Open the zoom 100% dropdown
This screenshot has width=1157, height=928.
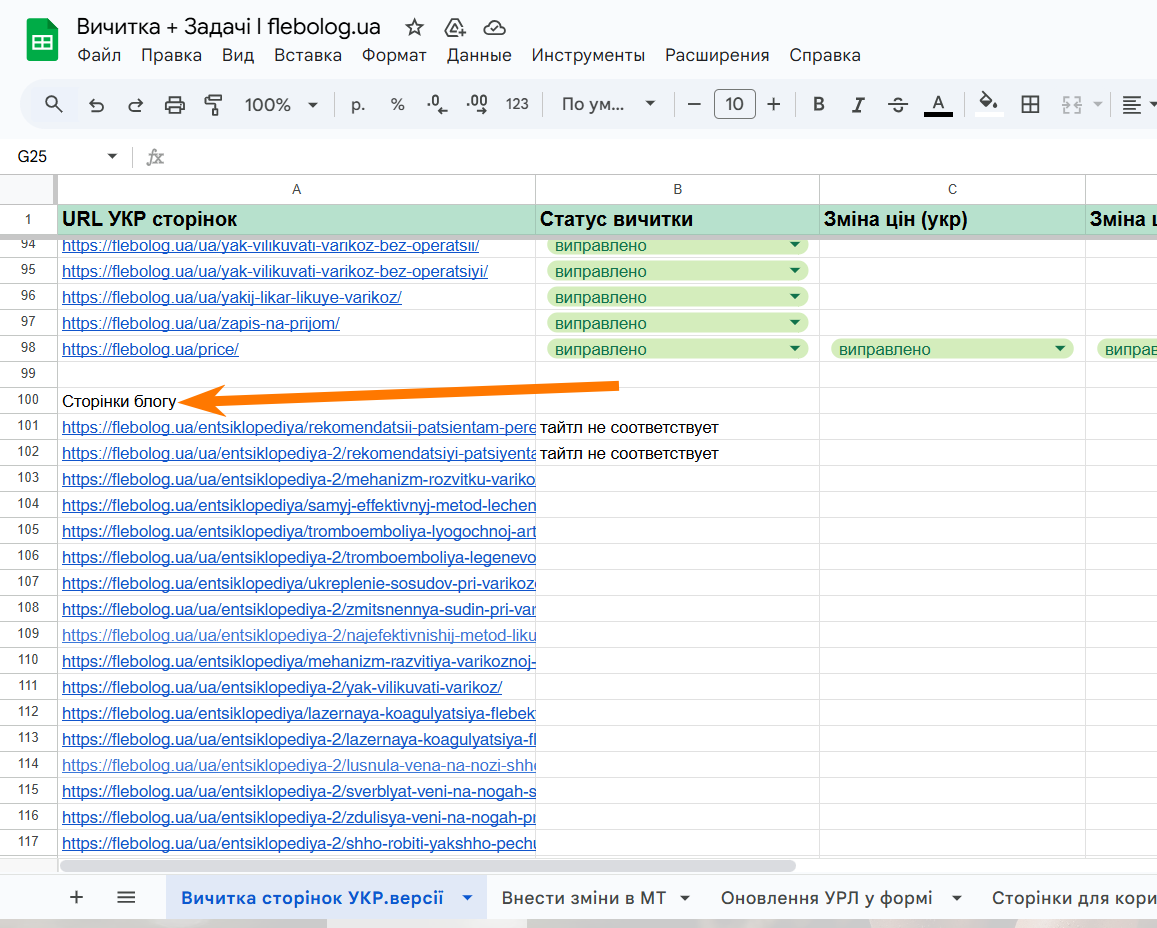[x=281, y=105]
